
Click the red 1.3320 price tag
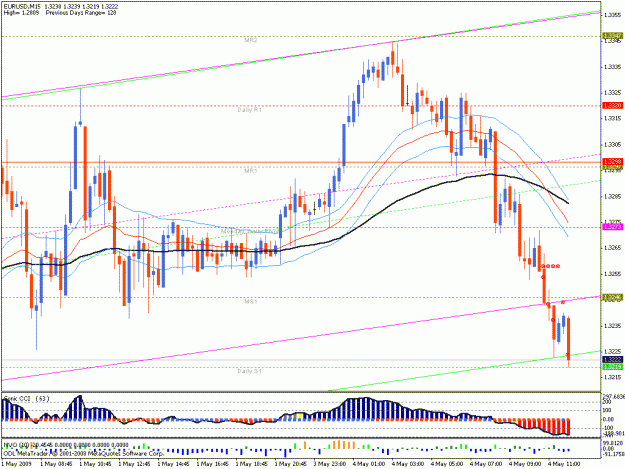(613, 106)
